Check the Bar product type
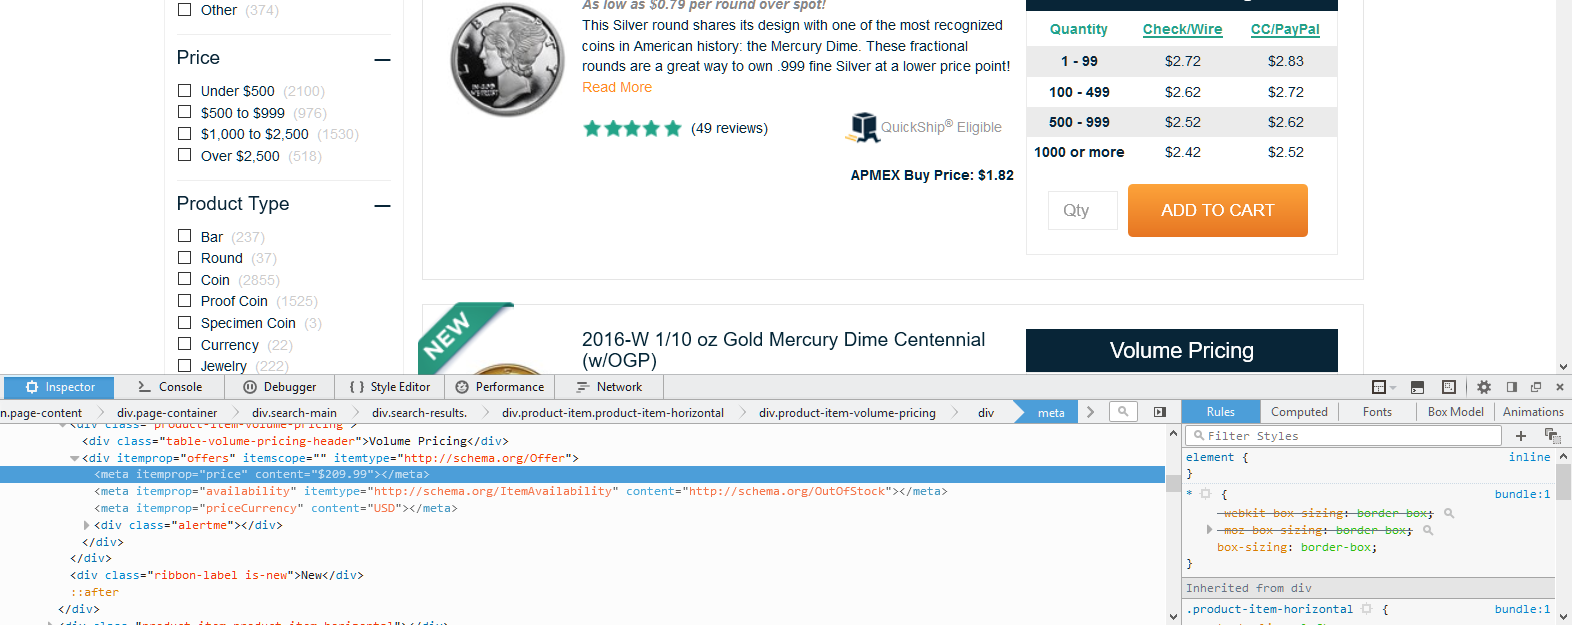 pos(184,236)
